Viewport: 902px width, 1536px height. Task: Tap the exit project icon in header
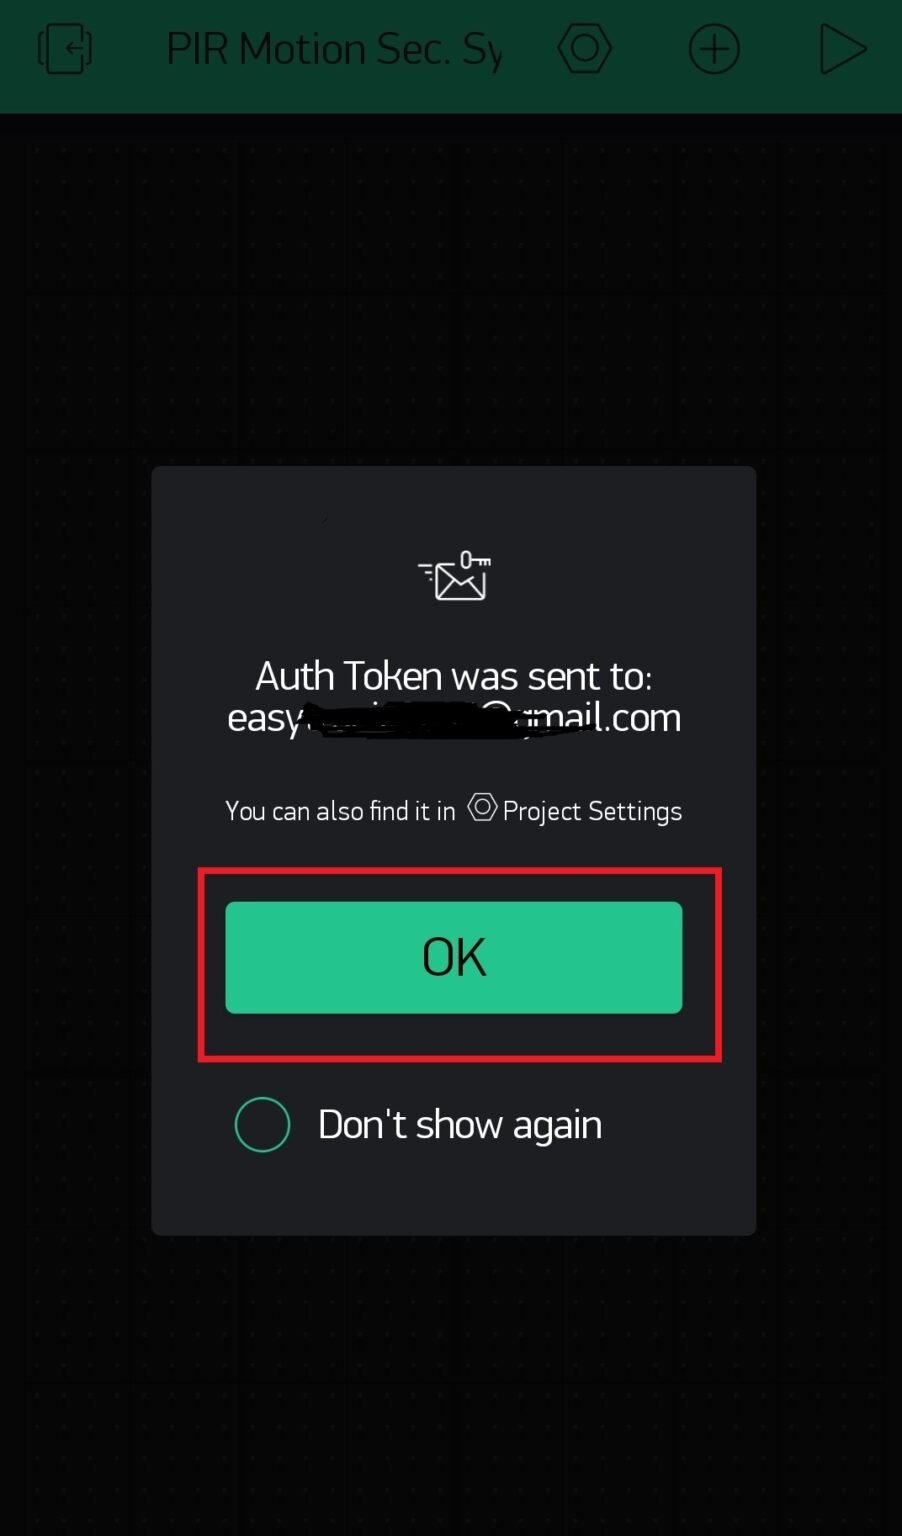[x=65, y=49]
